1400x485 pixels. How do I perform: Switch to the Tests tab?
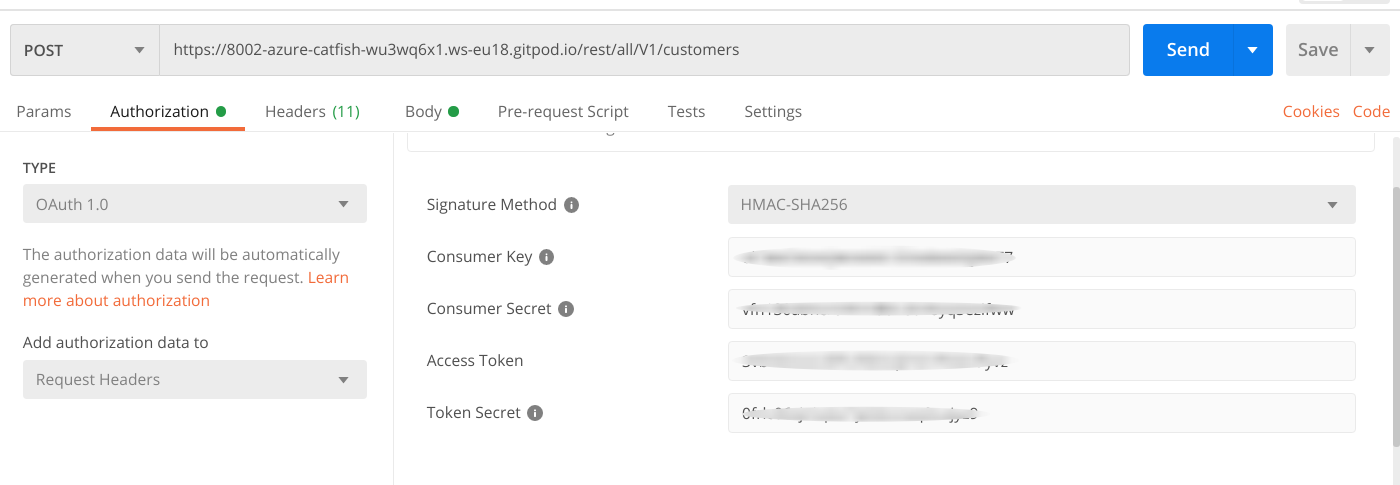(x=686, y=112)
